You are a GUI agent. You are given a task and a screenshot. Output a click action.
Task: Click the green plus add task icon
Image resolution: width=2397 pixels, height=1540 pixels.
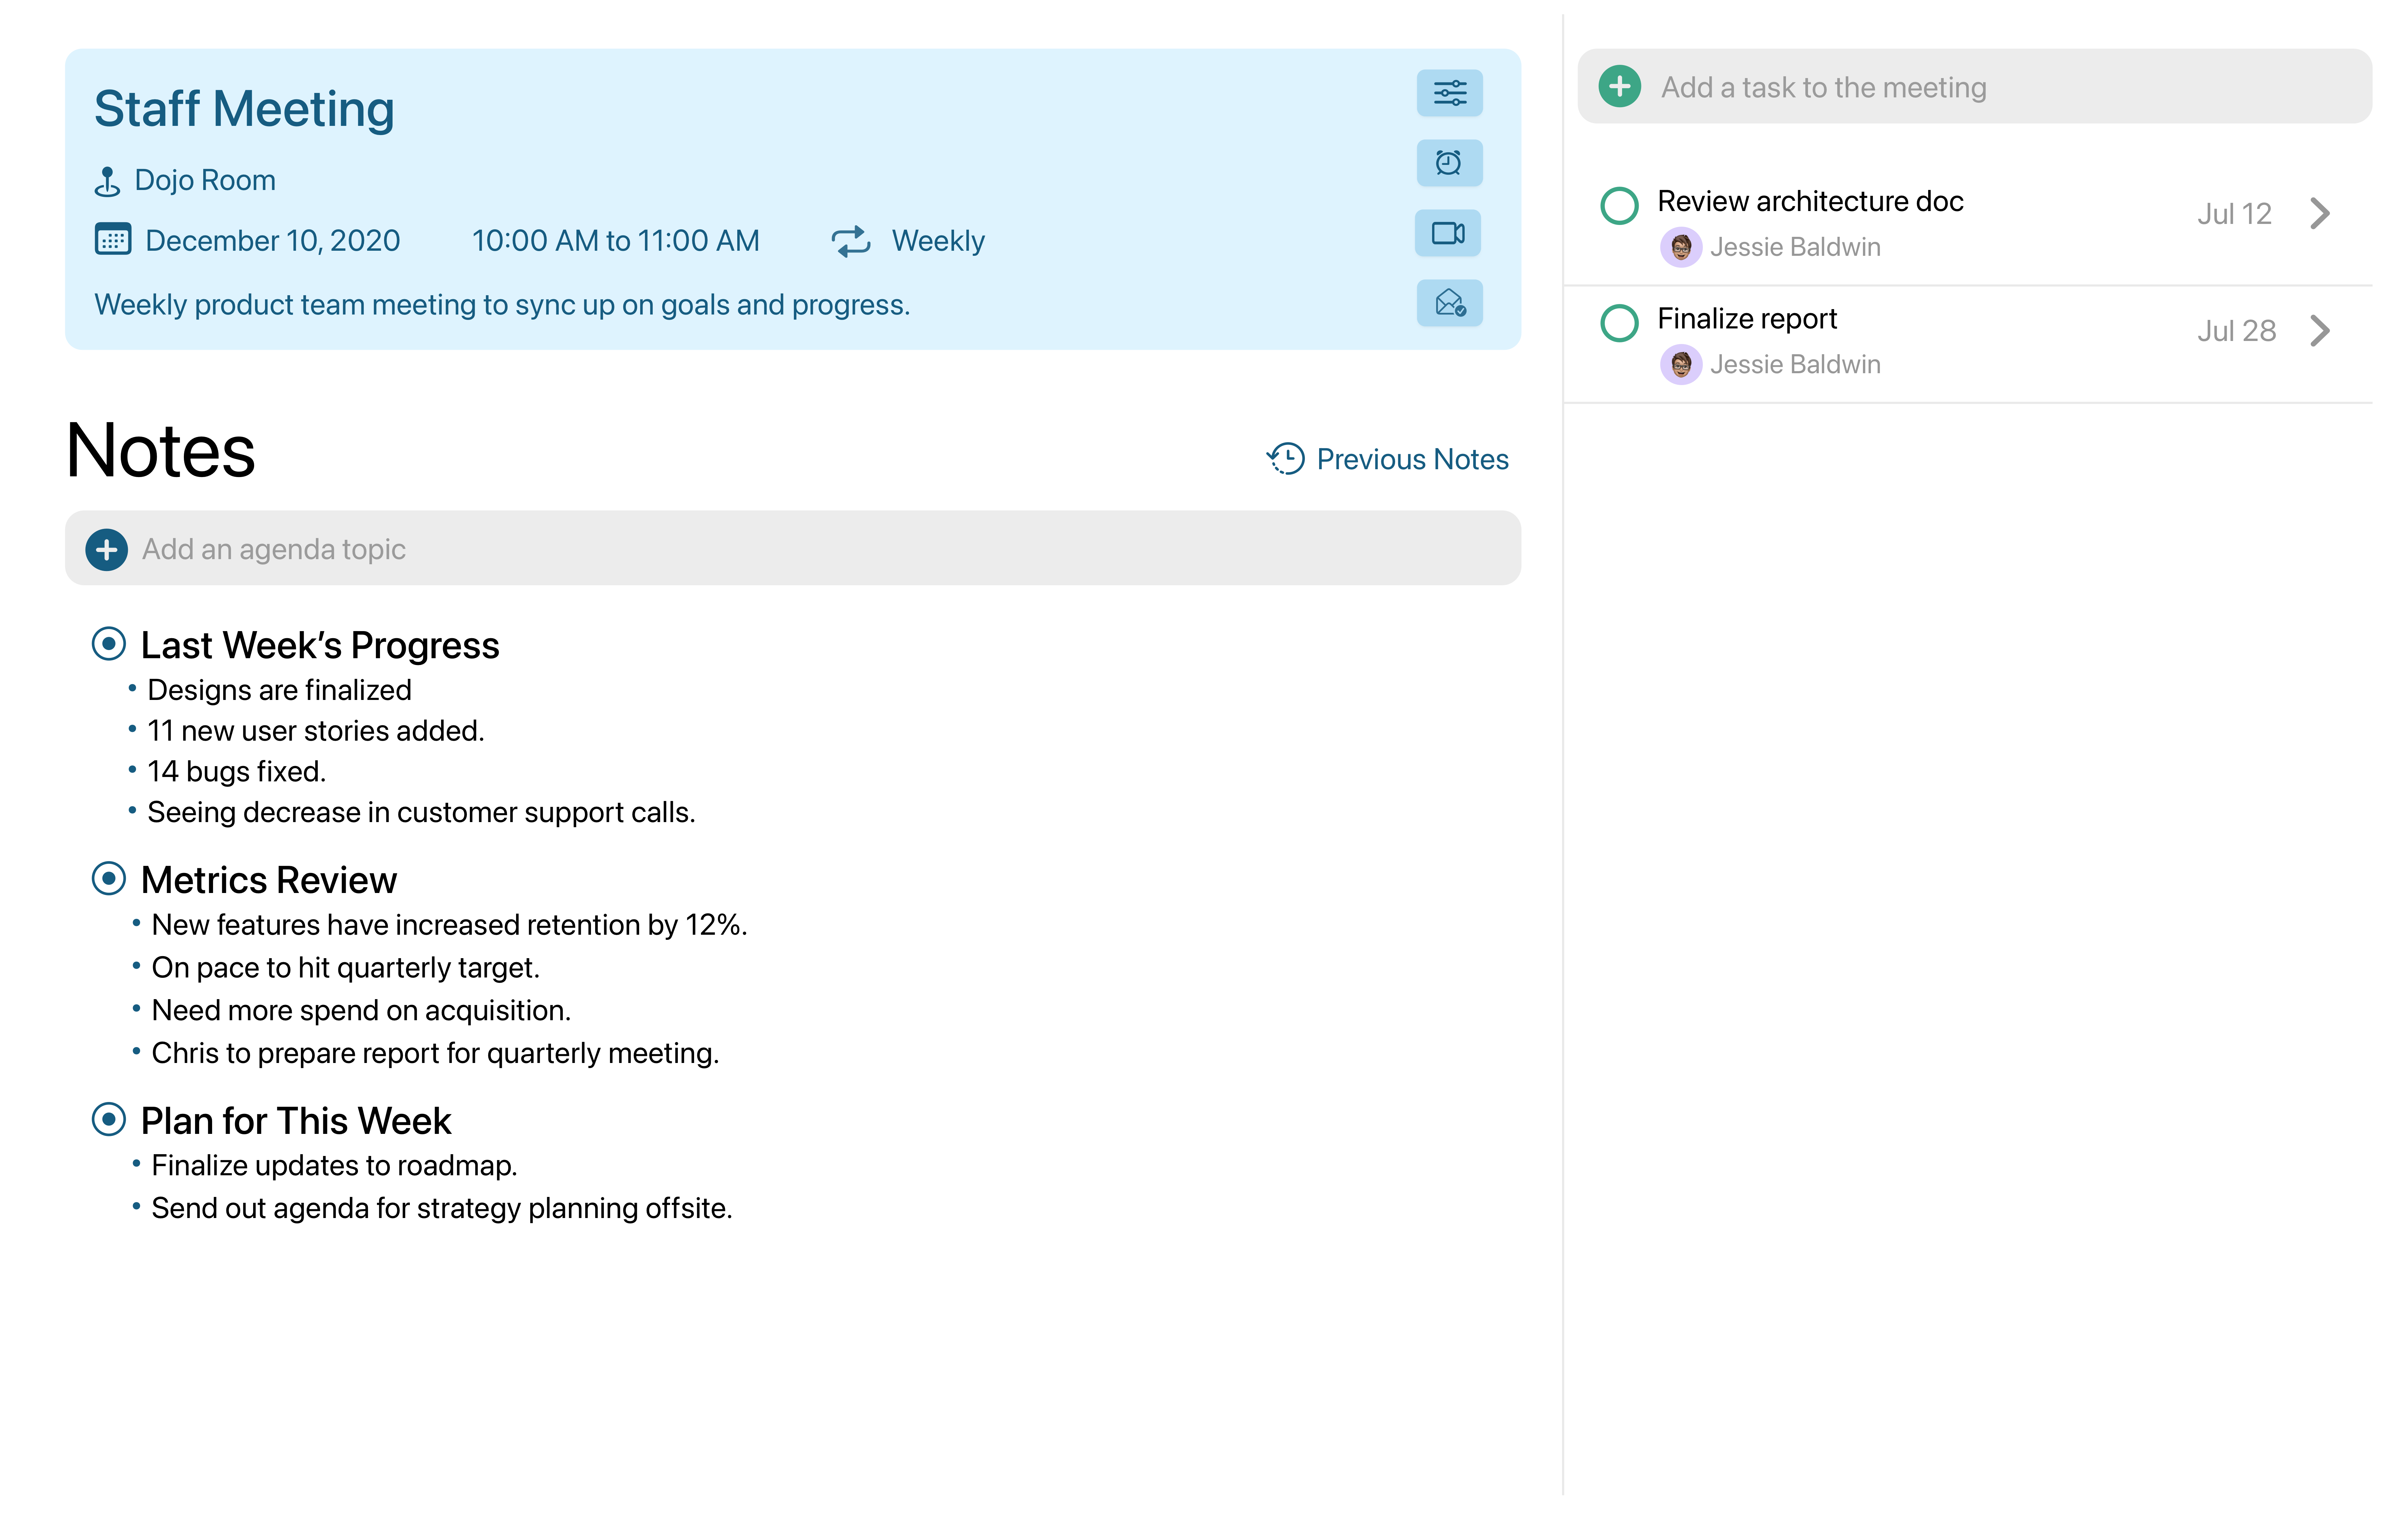pos(1619,87)
